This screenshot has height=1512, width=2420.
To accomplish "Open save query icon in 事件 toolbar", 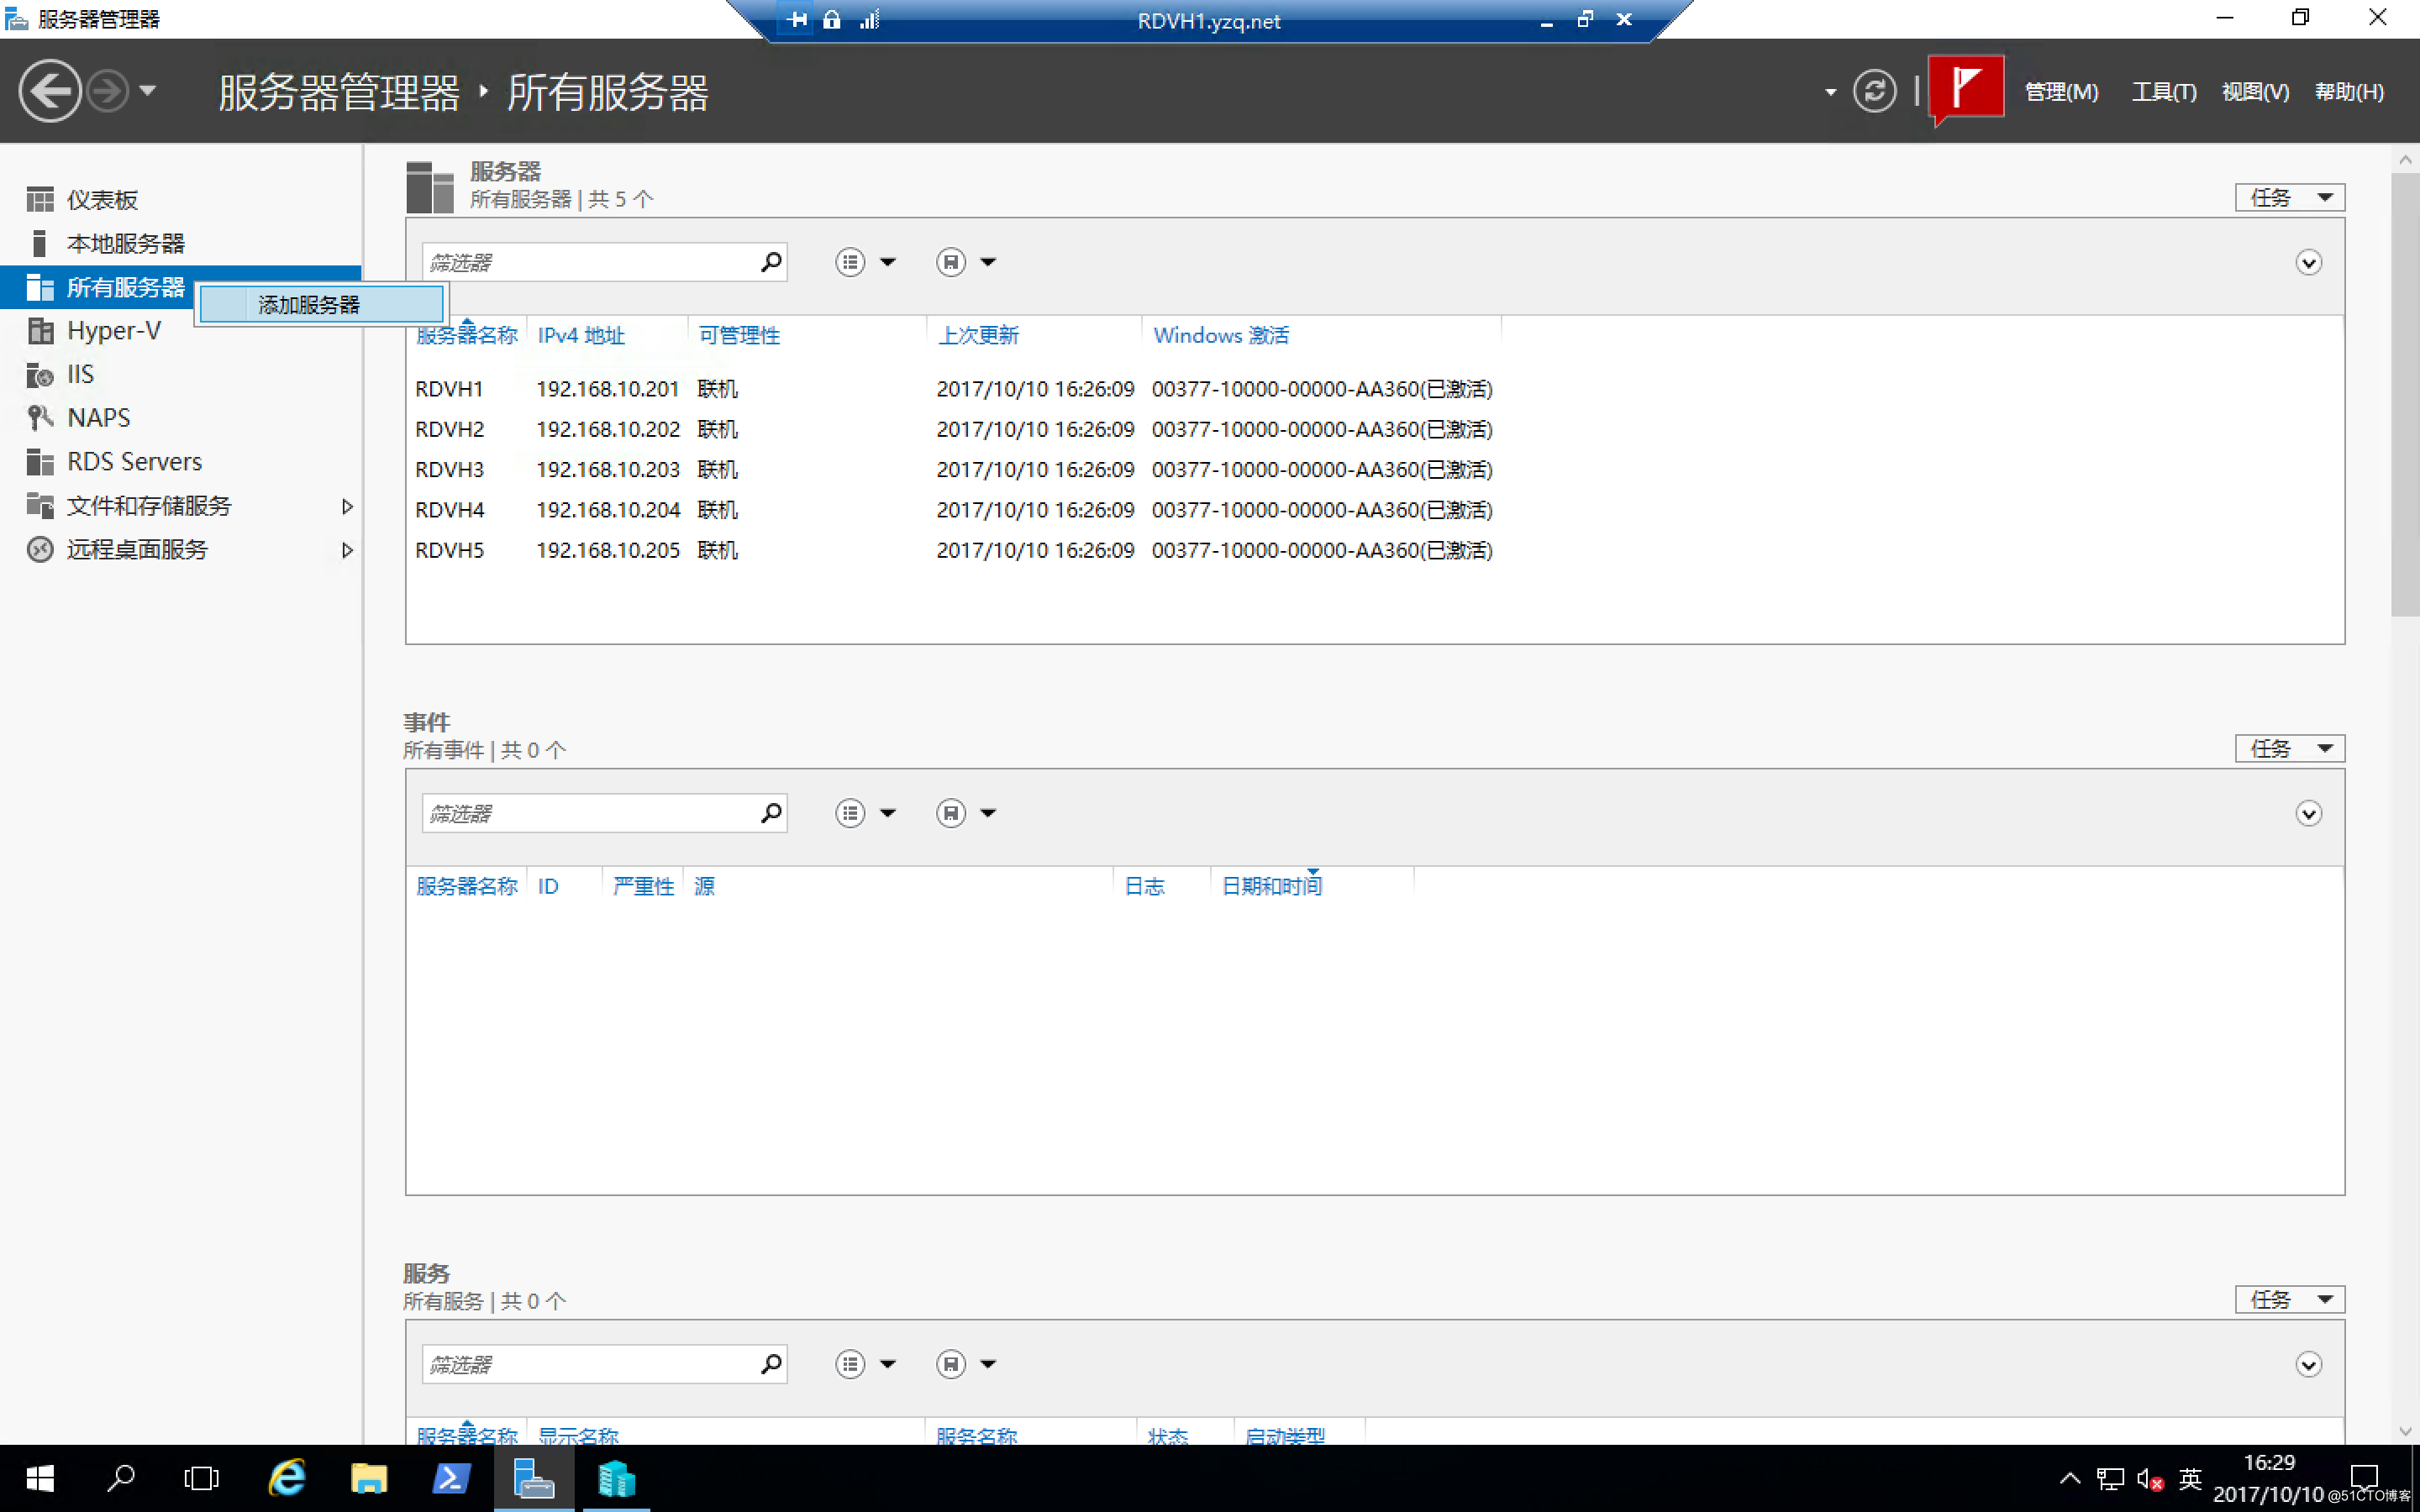I will pyautogui.click(x=950, y=813).
